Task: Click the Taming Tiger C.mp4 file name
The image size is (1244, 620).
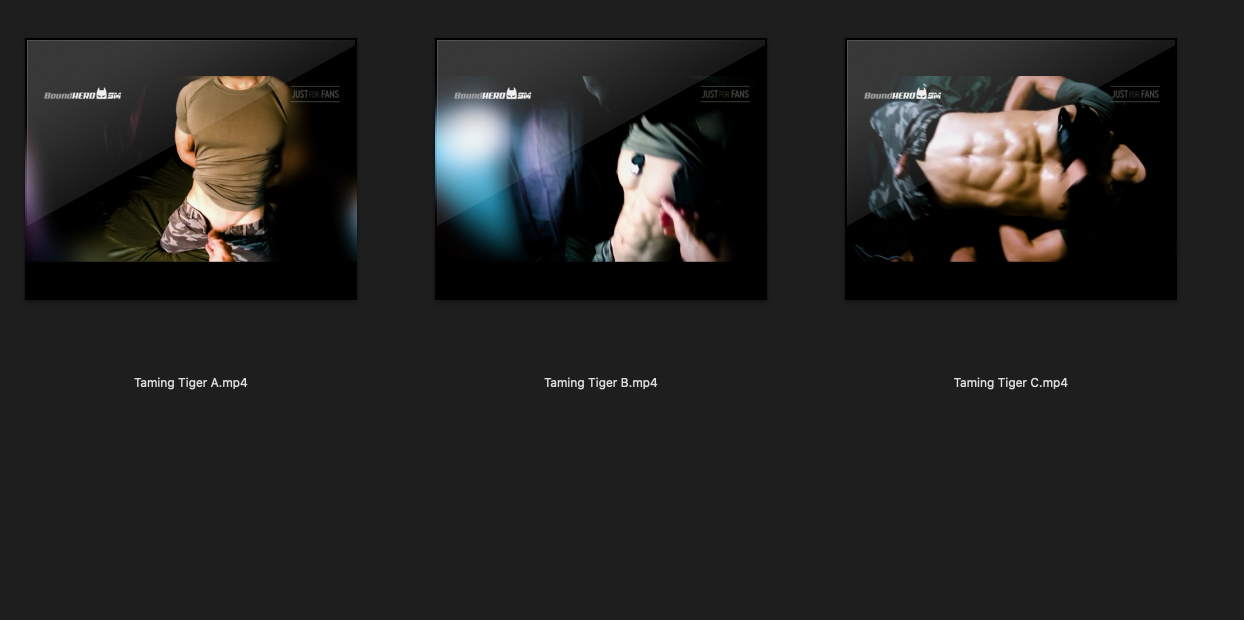Action: [1010, 383]
